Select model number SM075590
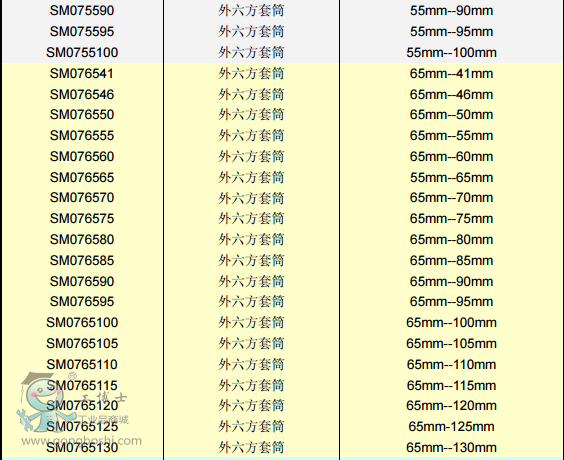This screenshot has width=564, height=460. 82,11
